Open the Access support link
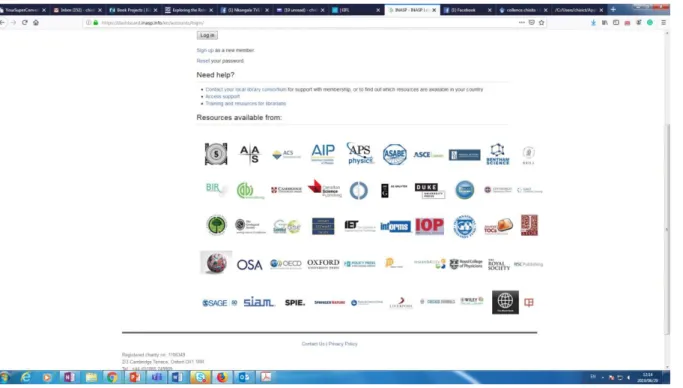The image size is (683, 388). tap(222, 97)
